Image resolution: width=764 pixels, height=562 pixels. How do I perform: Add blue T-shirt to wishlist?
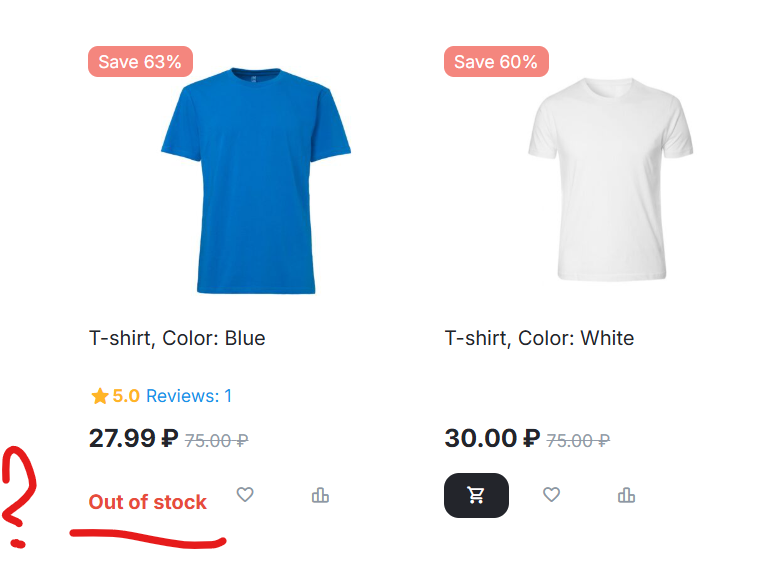point(245,494)
